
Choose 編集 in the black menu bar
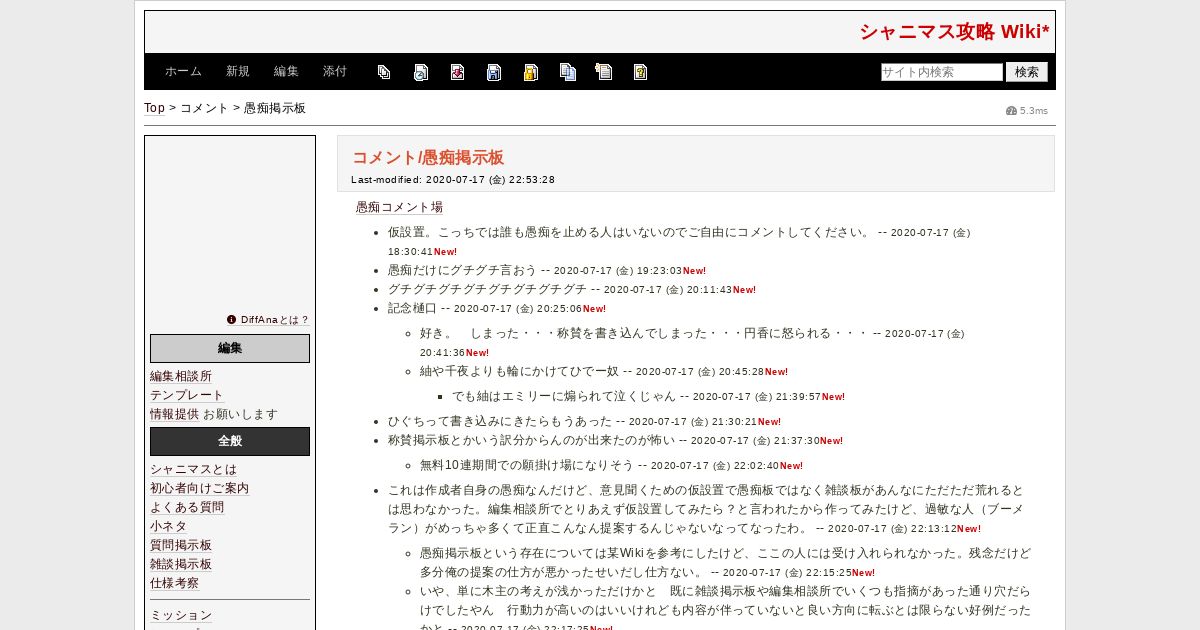point(286,72)
